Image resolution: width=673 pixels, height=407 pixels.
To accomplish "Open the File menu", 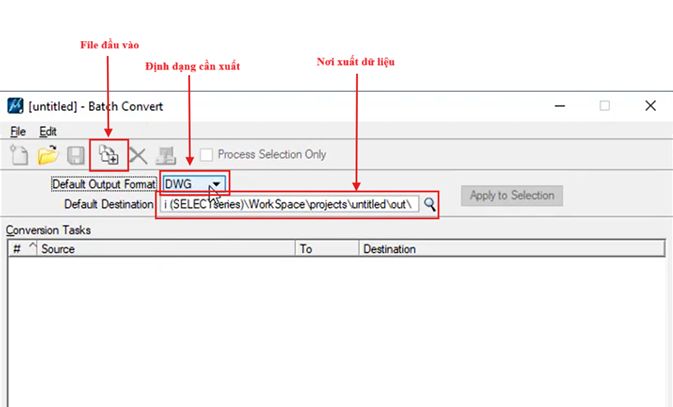I will 17,131.
